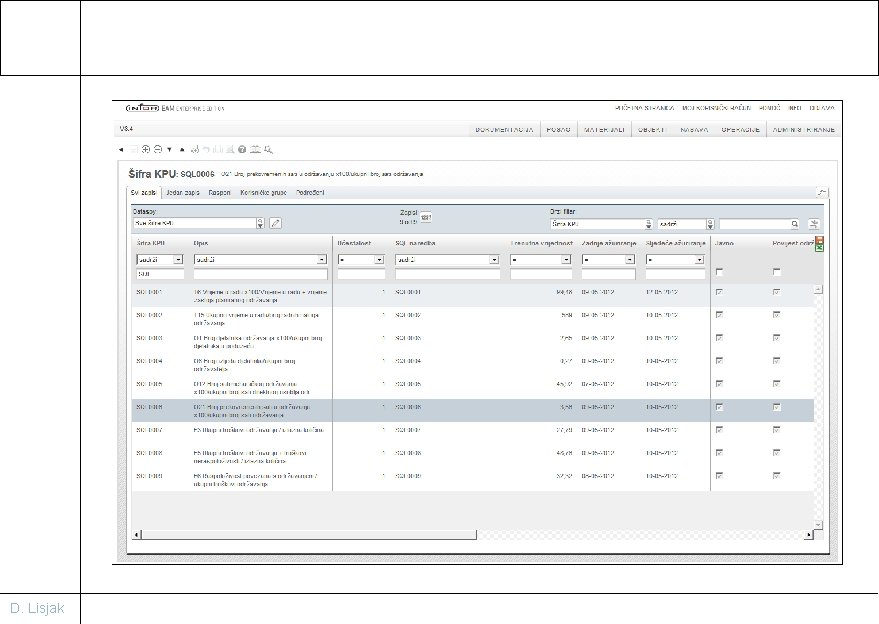Open the MATERIJALI main menu
This screenshot has width=879, height=624.
[x=604, y=130]
